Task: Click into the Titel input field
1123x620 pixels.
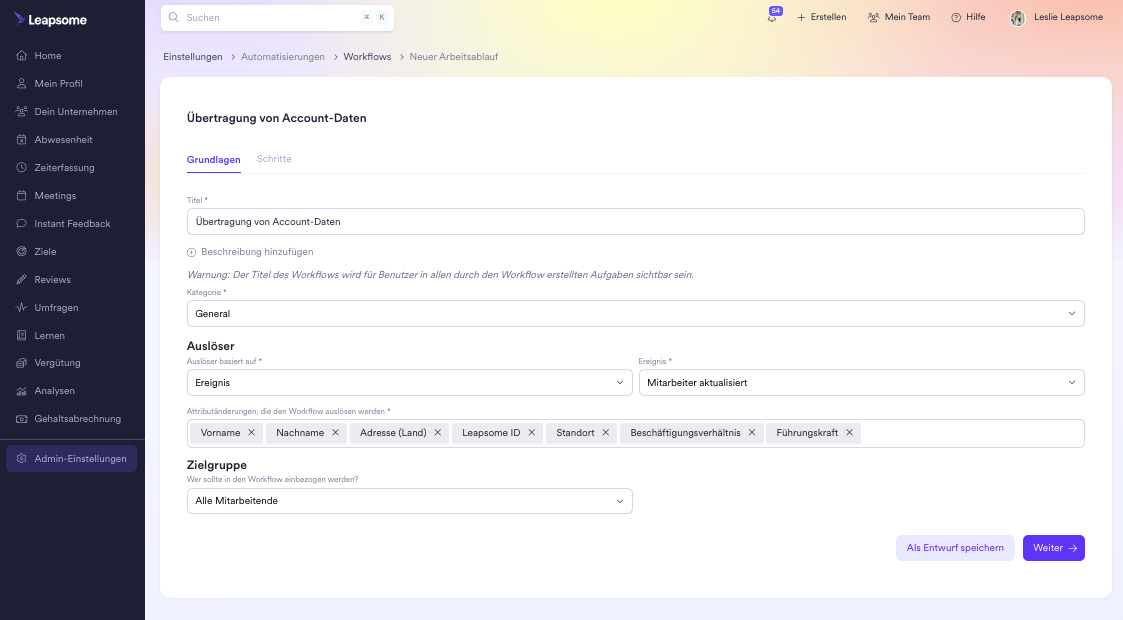Action: point(635,221)
